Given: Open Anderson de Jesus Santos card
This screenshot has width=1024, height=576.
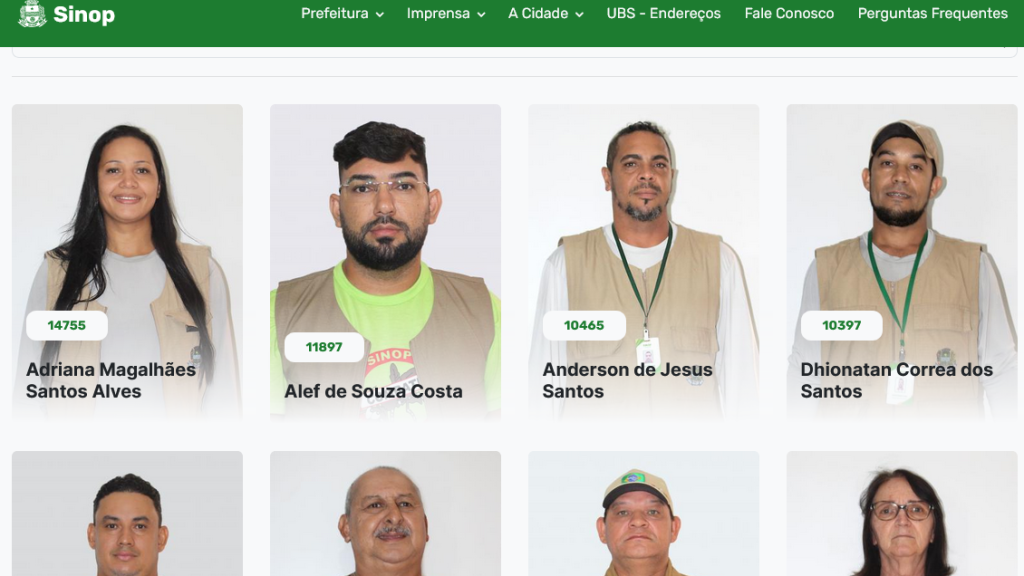Looking at the screenshot, I should tap(643, 262).
